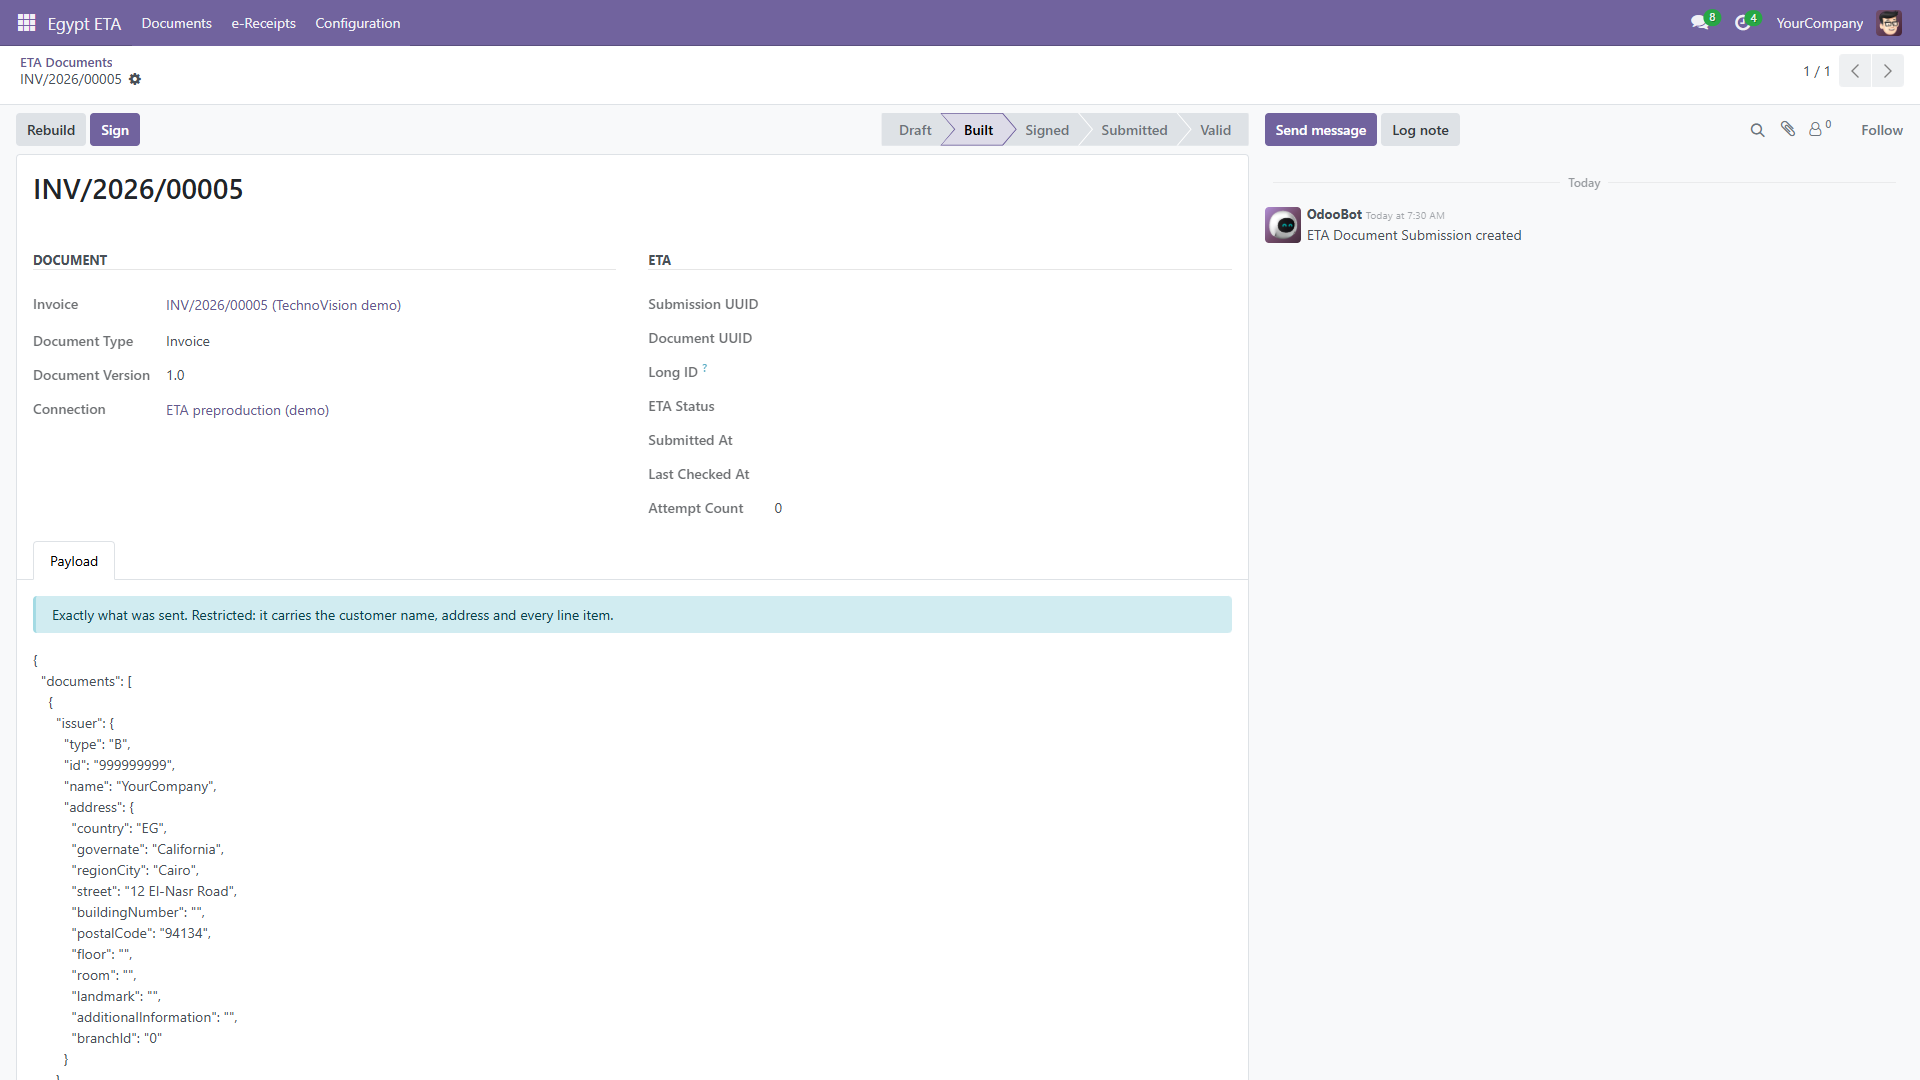The image size is (1920, 1080).
Task: Click the paperclip attachments icon
Action: [x=1788, y=129]
